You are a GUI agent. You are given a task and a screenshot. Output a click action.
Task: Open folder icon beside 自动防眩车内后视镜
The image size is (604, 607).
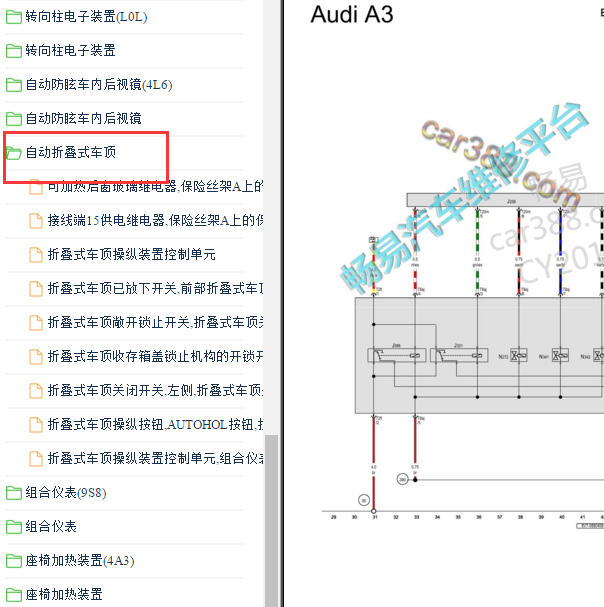pyautogui.click(x=14, y=118)
